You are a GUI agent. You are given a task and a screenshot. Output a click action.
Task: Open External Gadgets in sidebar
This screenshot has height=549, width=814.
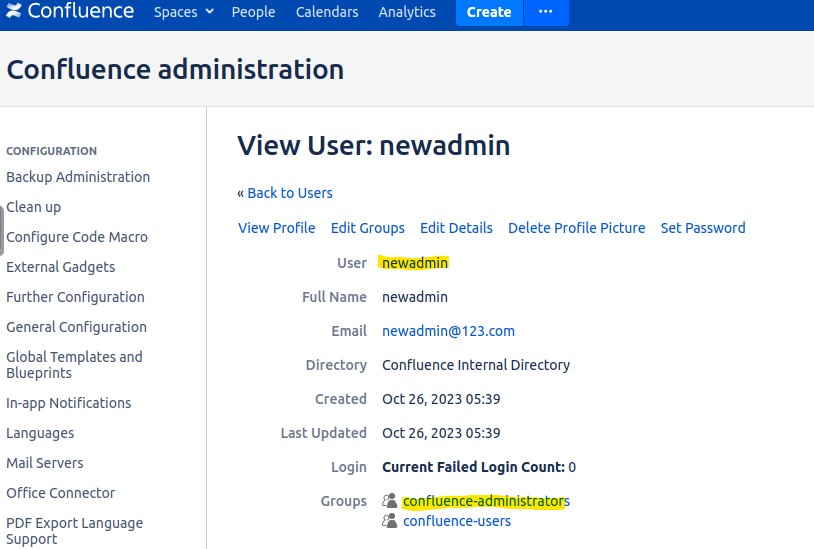[61, 267]
